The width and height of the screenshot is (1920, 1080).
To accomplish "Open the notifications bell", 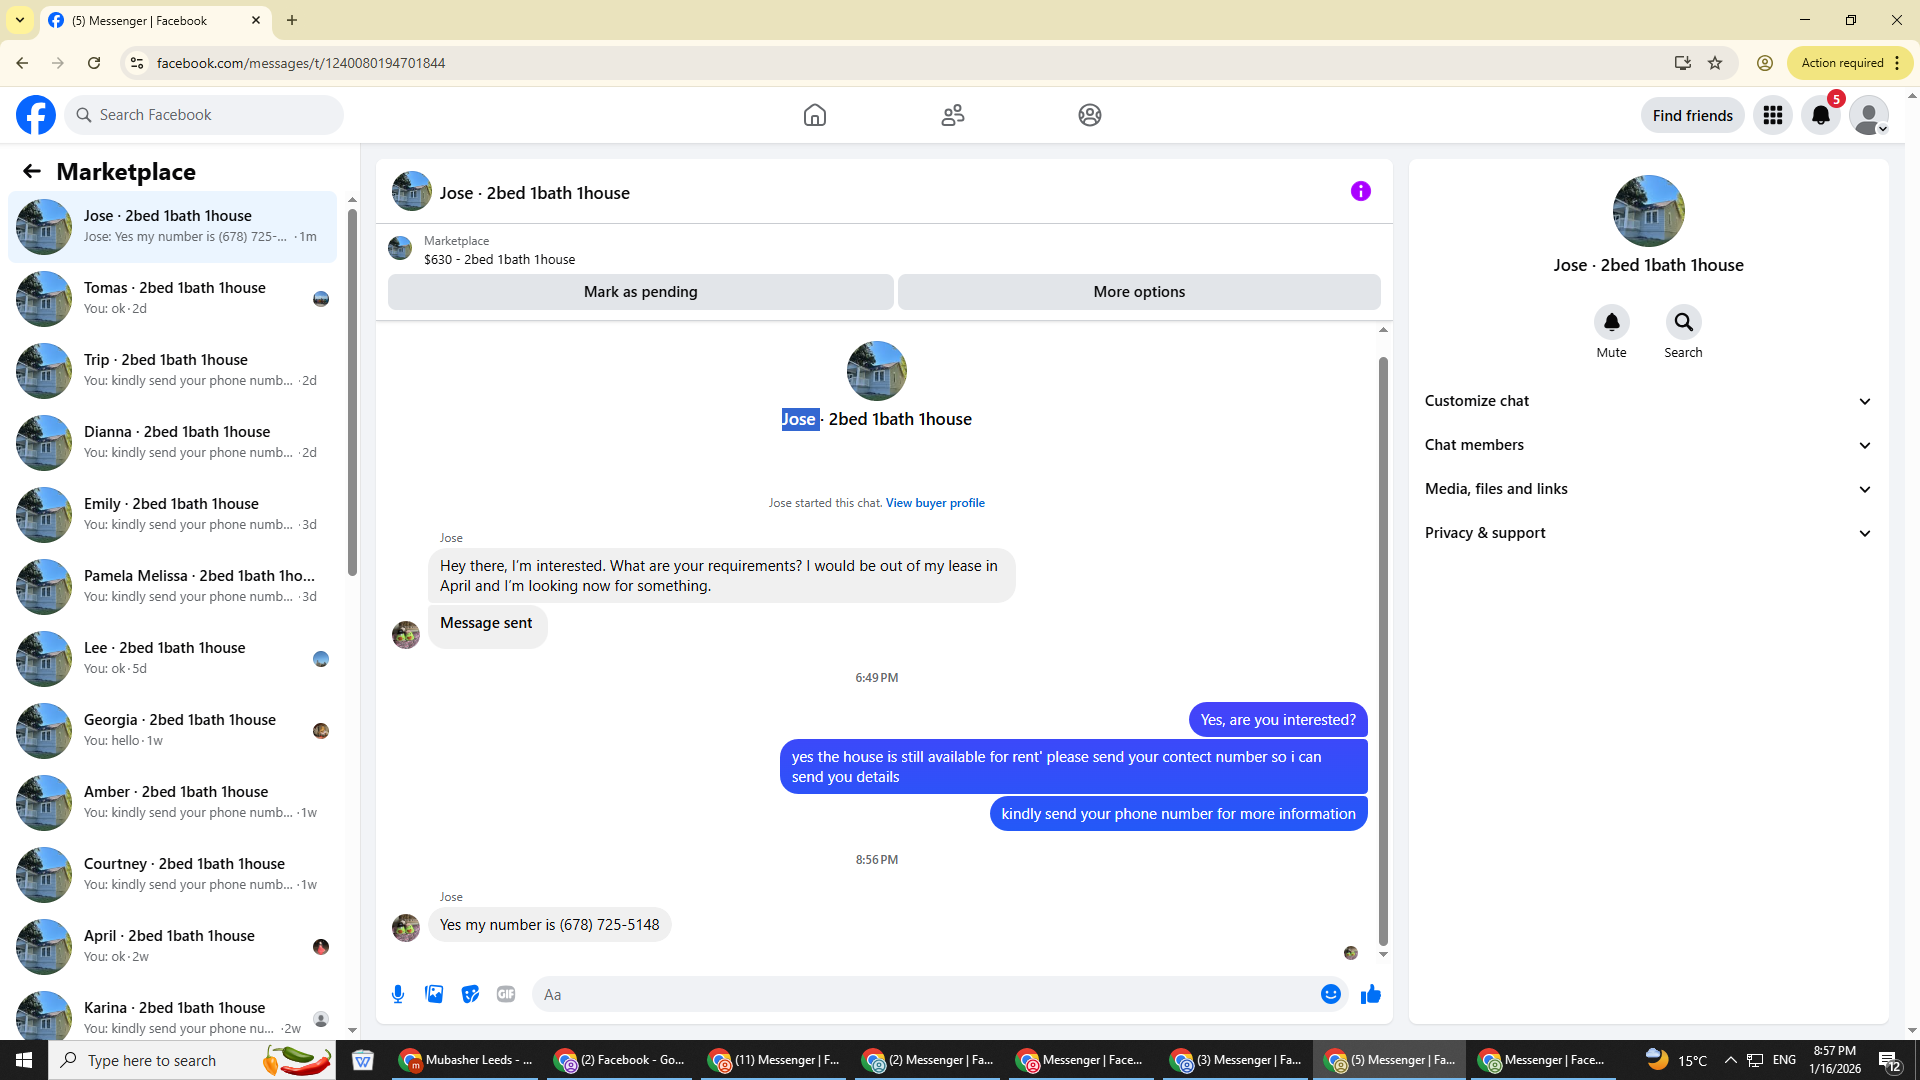I will click(1820, 116).
